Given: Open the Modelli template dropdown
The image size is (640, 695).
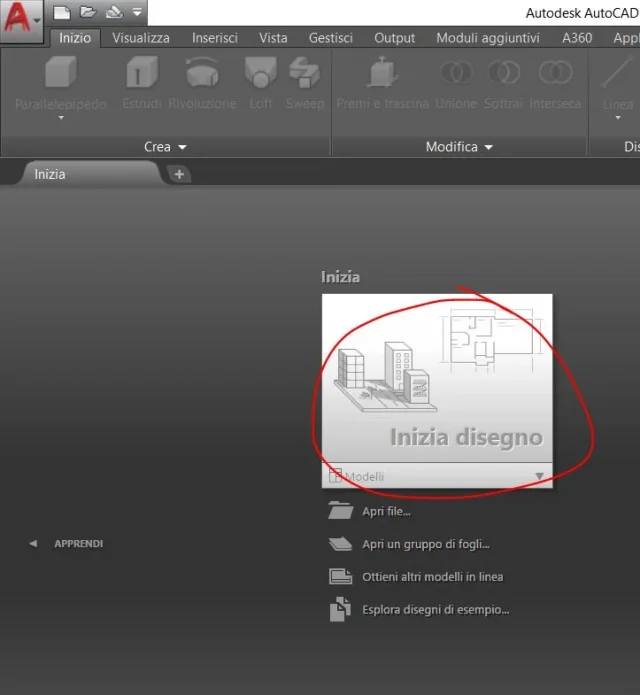Looking at the screenshot, I should click(x=540, y=477).
